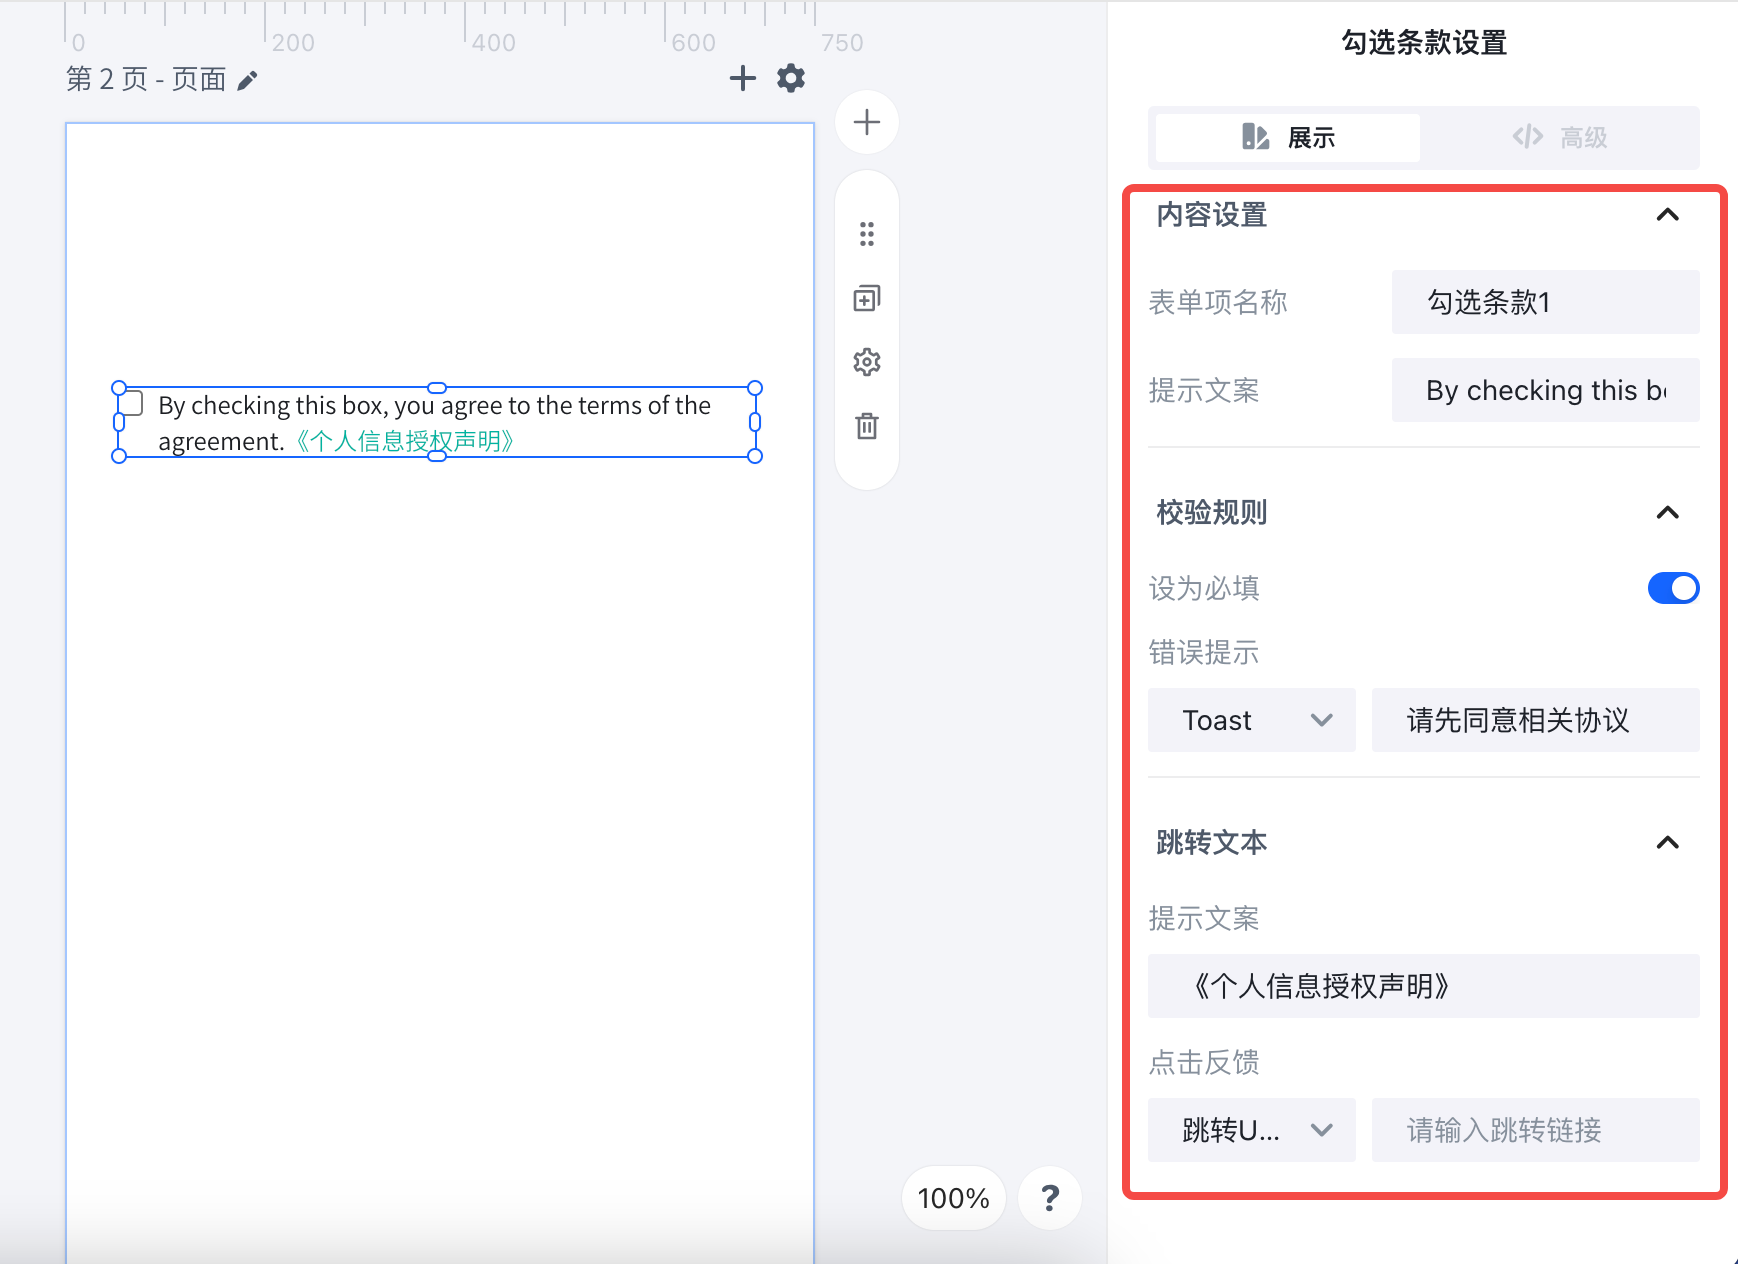The width and height of the screenshot is (1738, 1264).
Task: Click the plus icon beside page title
Action: [742, 78]
